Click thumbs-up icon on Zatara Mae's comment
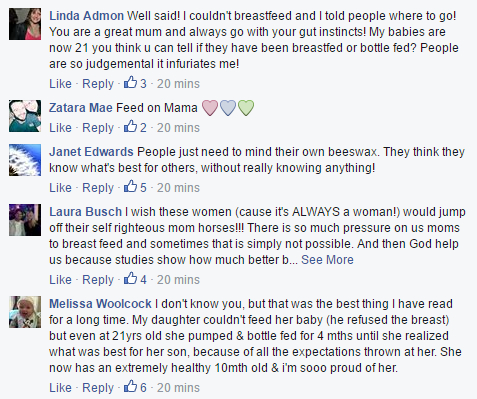The image size is (477, 399). click(x=130, y=126)
